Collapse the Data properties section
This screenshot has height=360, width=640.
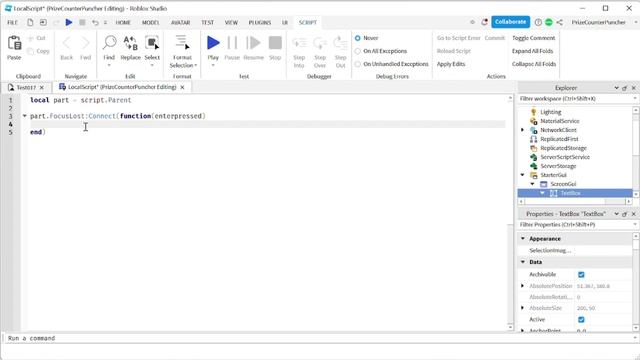point(523,262)
